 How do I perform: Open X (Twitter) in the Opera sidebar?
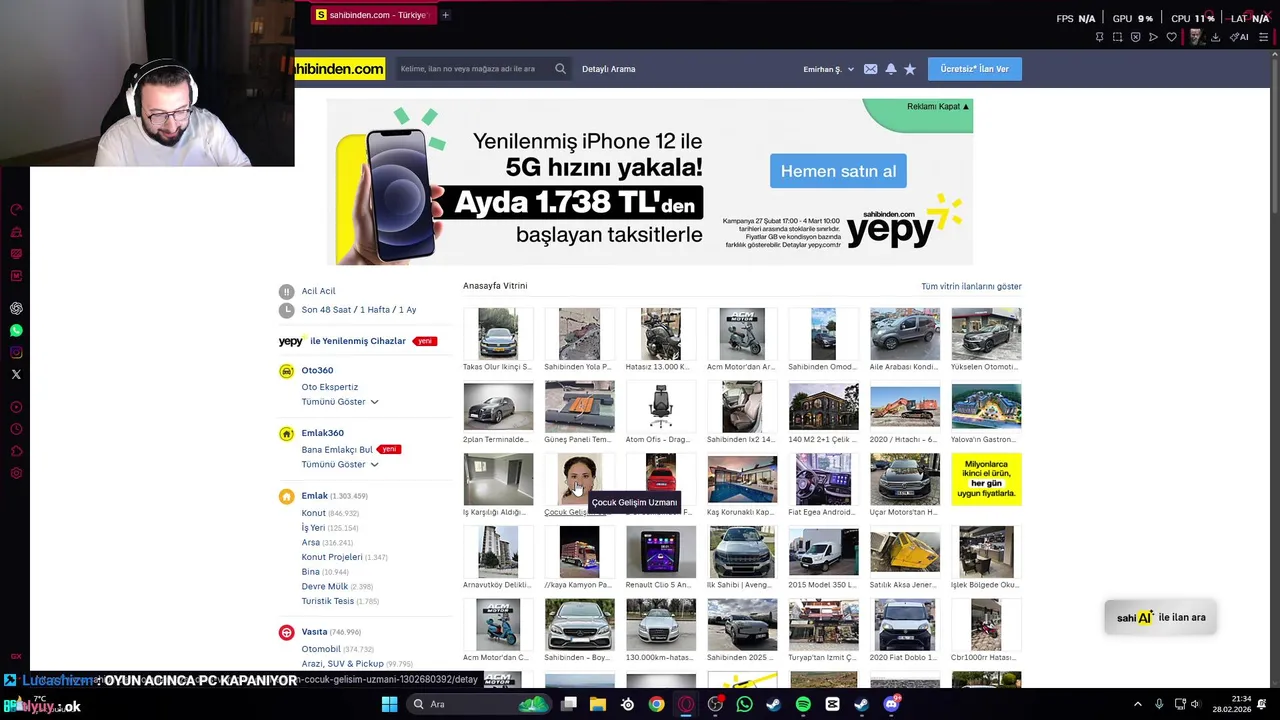(x=16, y=374)
